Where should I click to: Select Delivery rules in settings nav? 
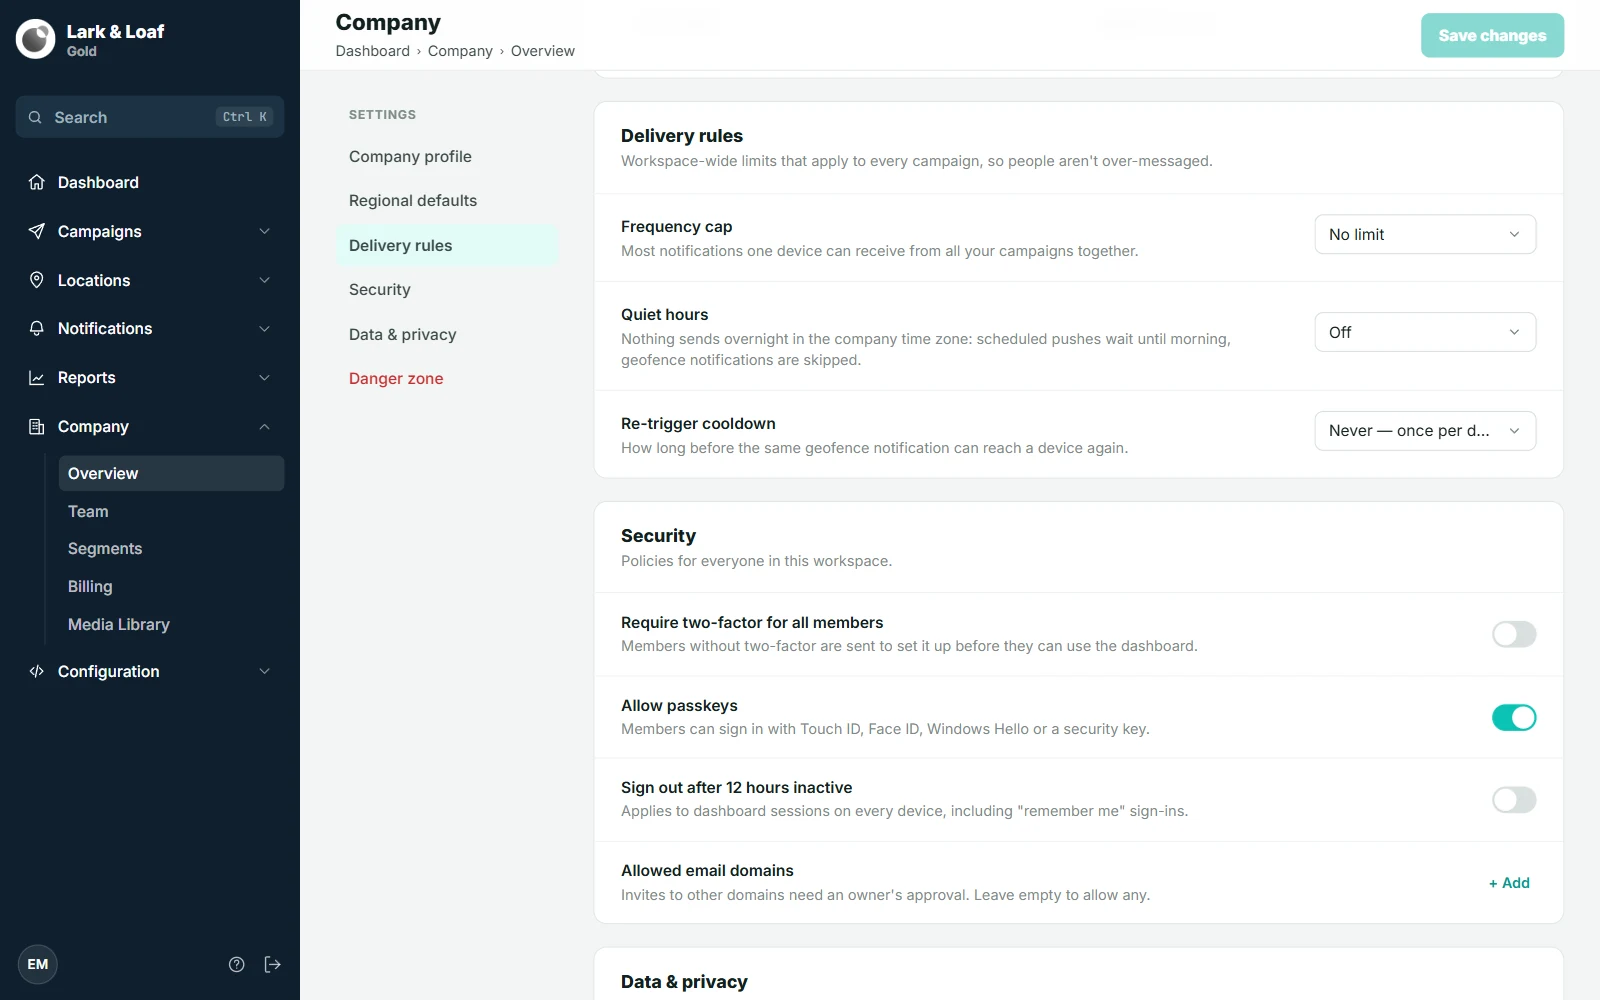pyautogui.click(x=446, y=245)
